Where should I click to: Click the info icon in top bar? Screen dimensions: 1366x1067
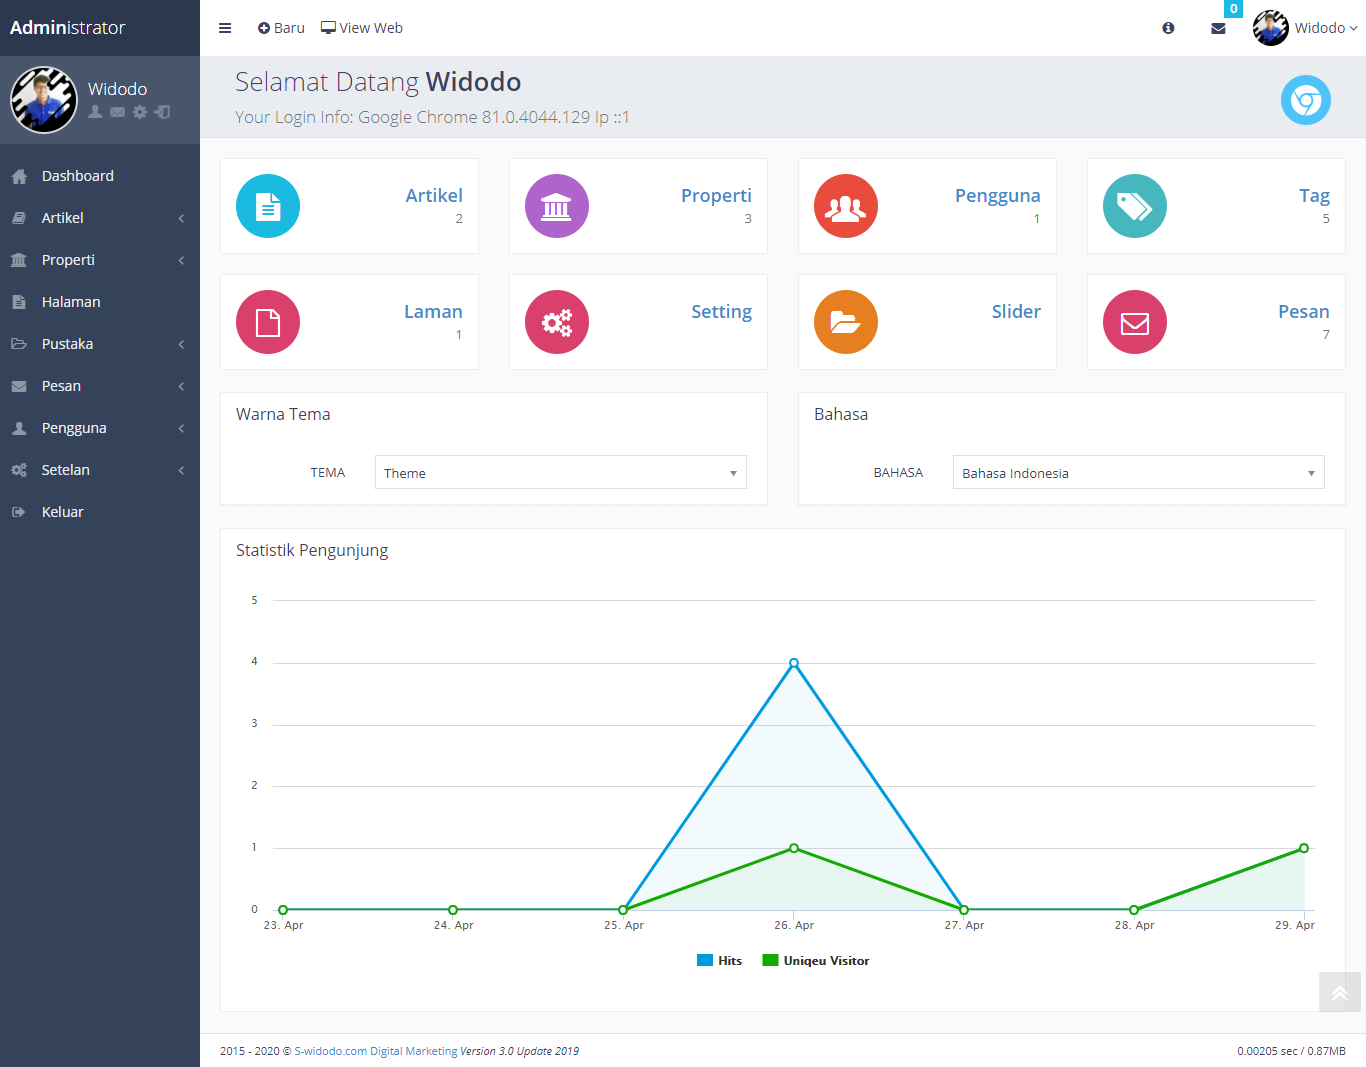click(1168, 28)
